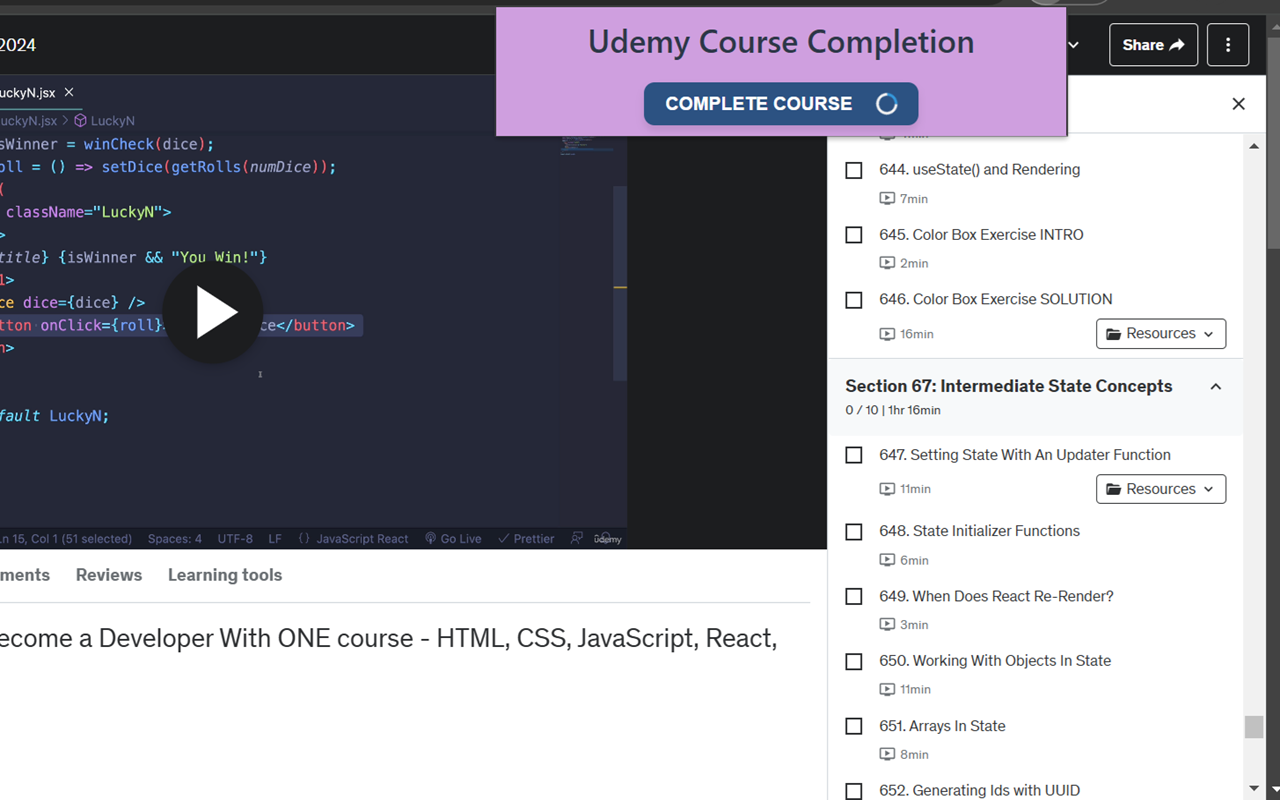Click the video icon under lecture 647
The image size is (1280, 800).
pyautogui.click(x=887, y=489)
